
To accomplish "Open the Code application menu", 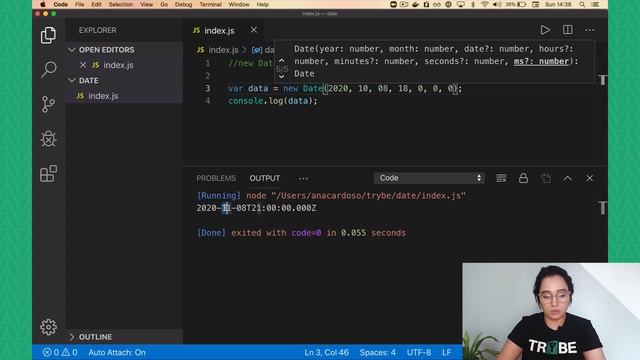I will click(x=60, y=4).
